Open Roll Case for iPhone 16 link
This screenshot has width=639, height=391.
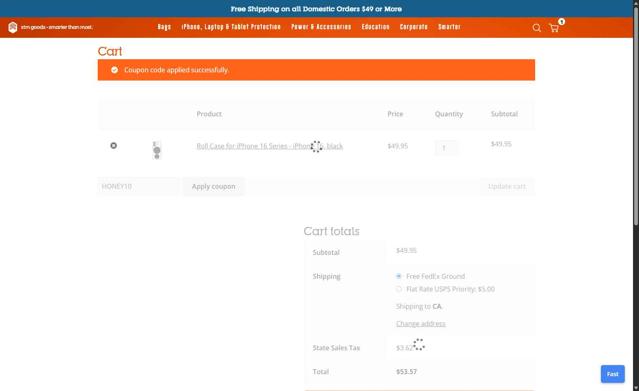click(x=270, y=146)
